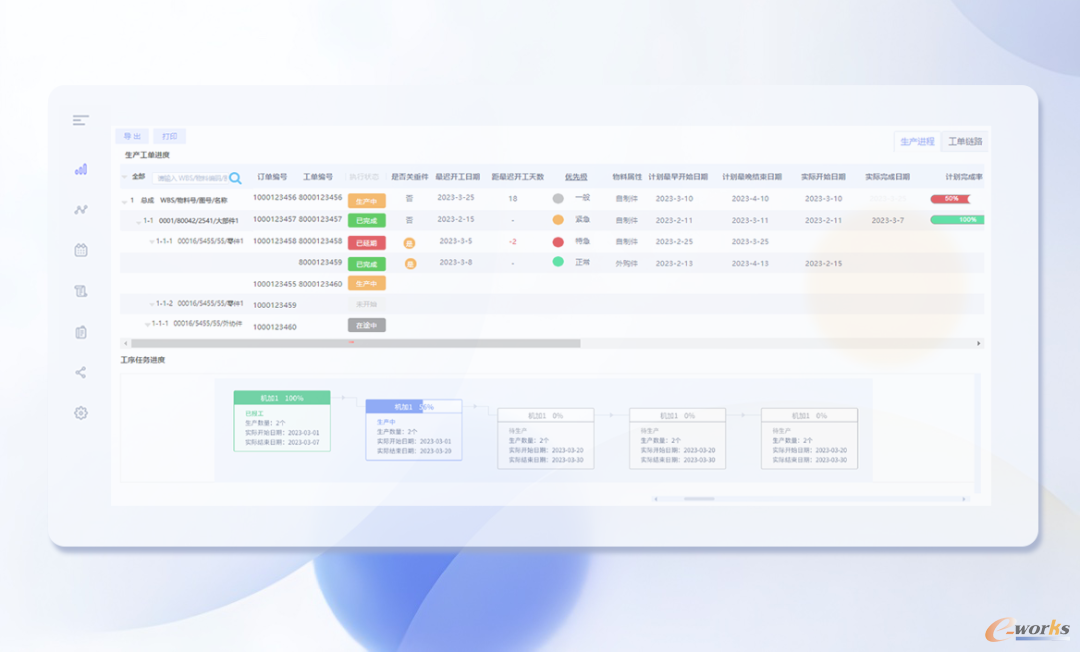Click the red 50% completion progress bar
The image size is (1080, 652).
[951, 198]
